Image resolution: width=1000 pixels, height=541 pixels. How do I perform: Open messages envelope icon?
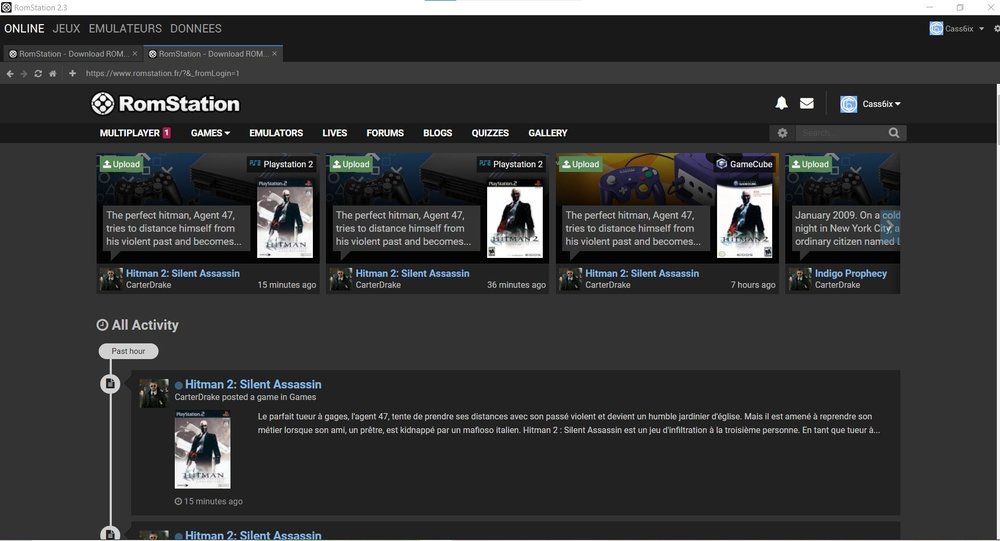(x=807, y=103)
